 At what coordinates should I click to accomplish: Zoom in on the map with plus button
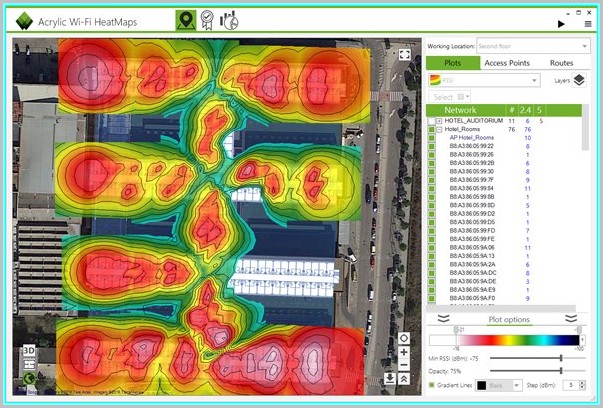(403, 352)
